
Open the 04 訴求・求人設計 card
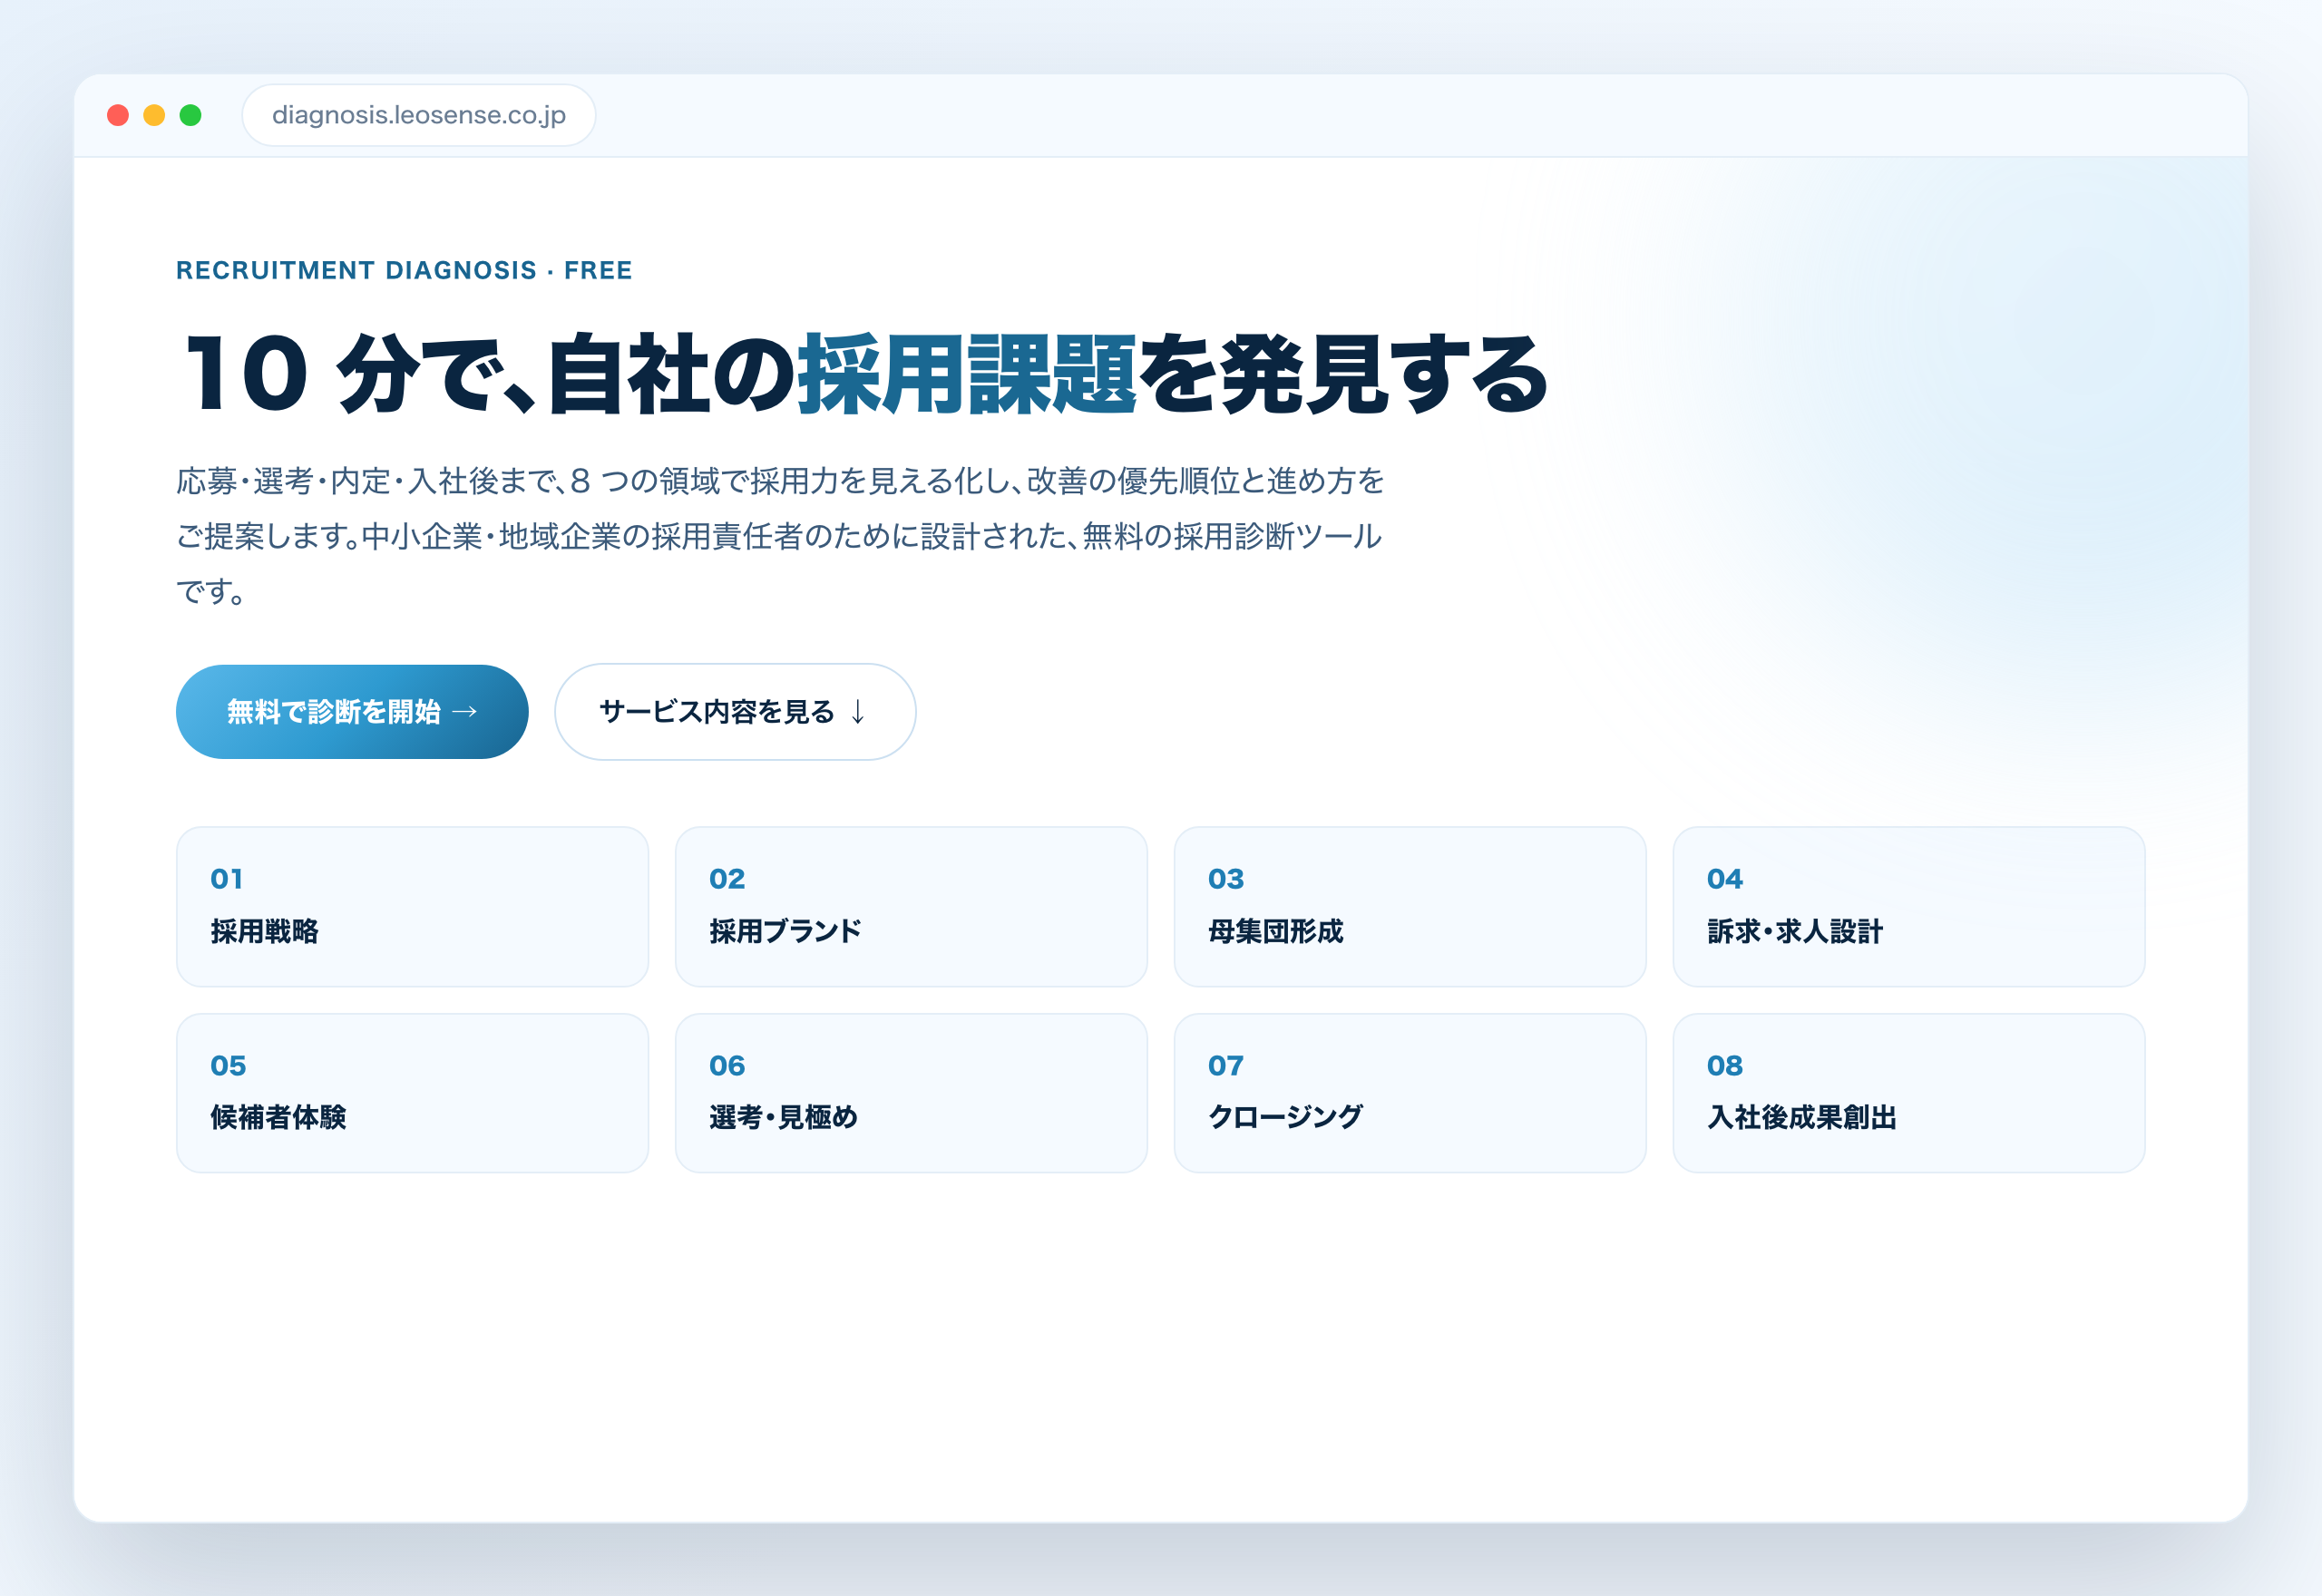click(x=1909, y=906)
